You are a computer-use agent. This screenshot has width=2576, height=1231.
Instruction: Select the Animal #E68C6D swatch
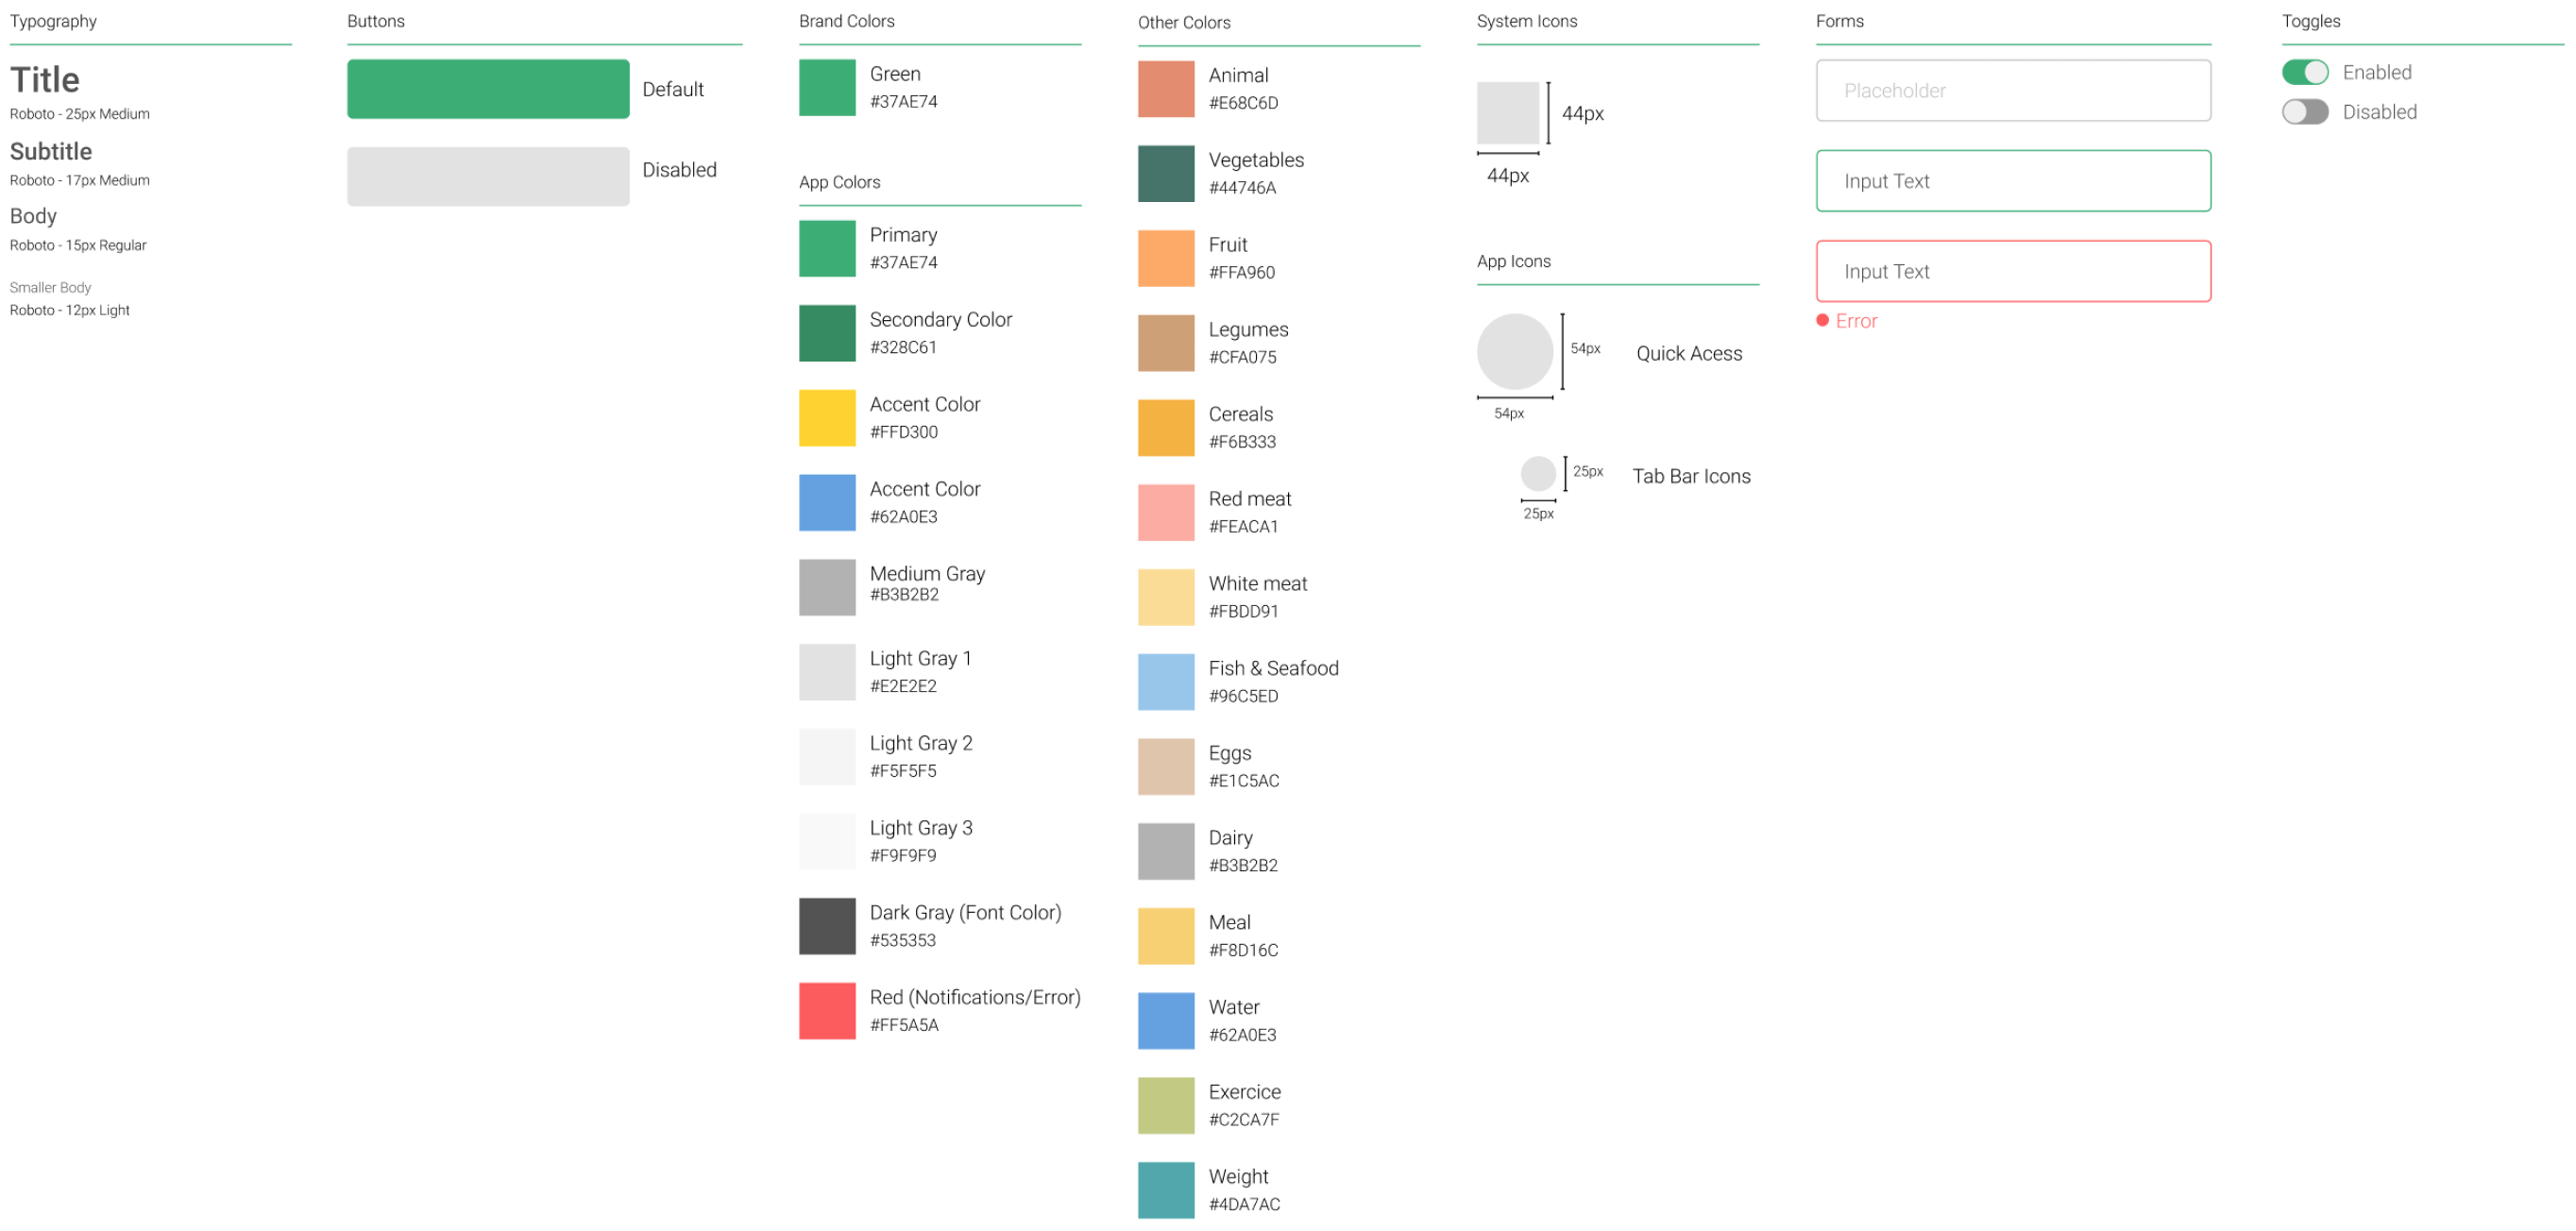tap(1165, 88)
